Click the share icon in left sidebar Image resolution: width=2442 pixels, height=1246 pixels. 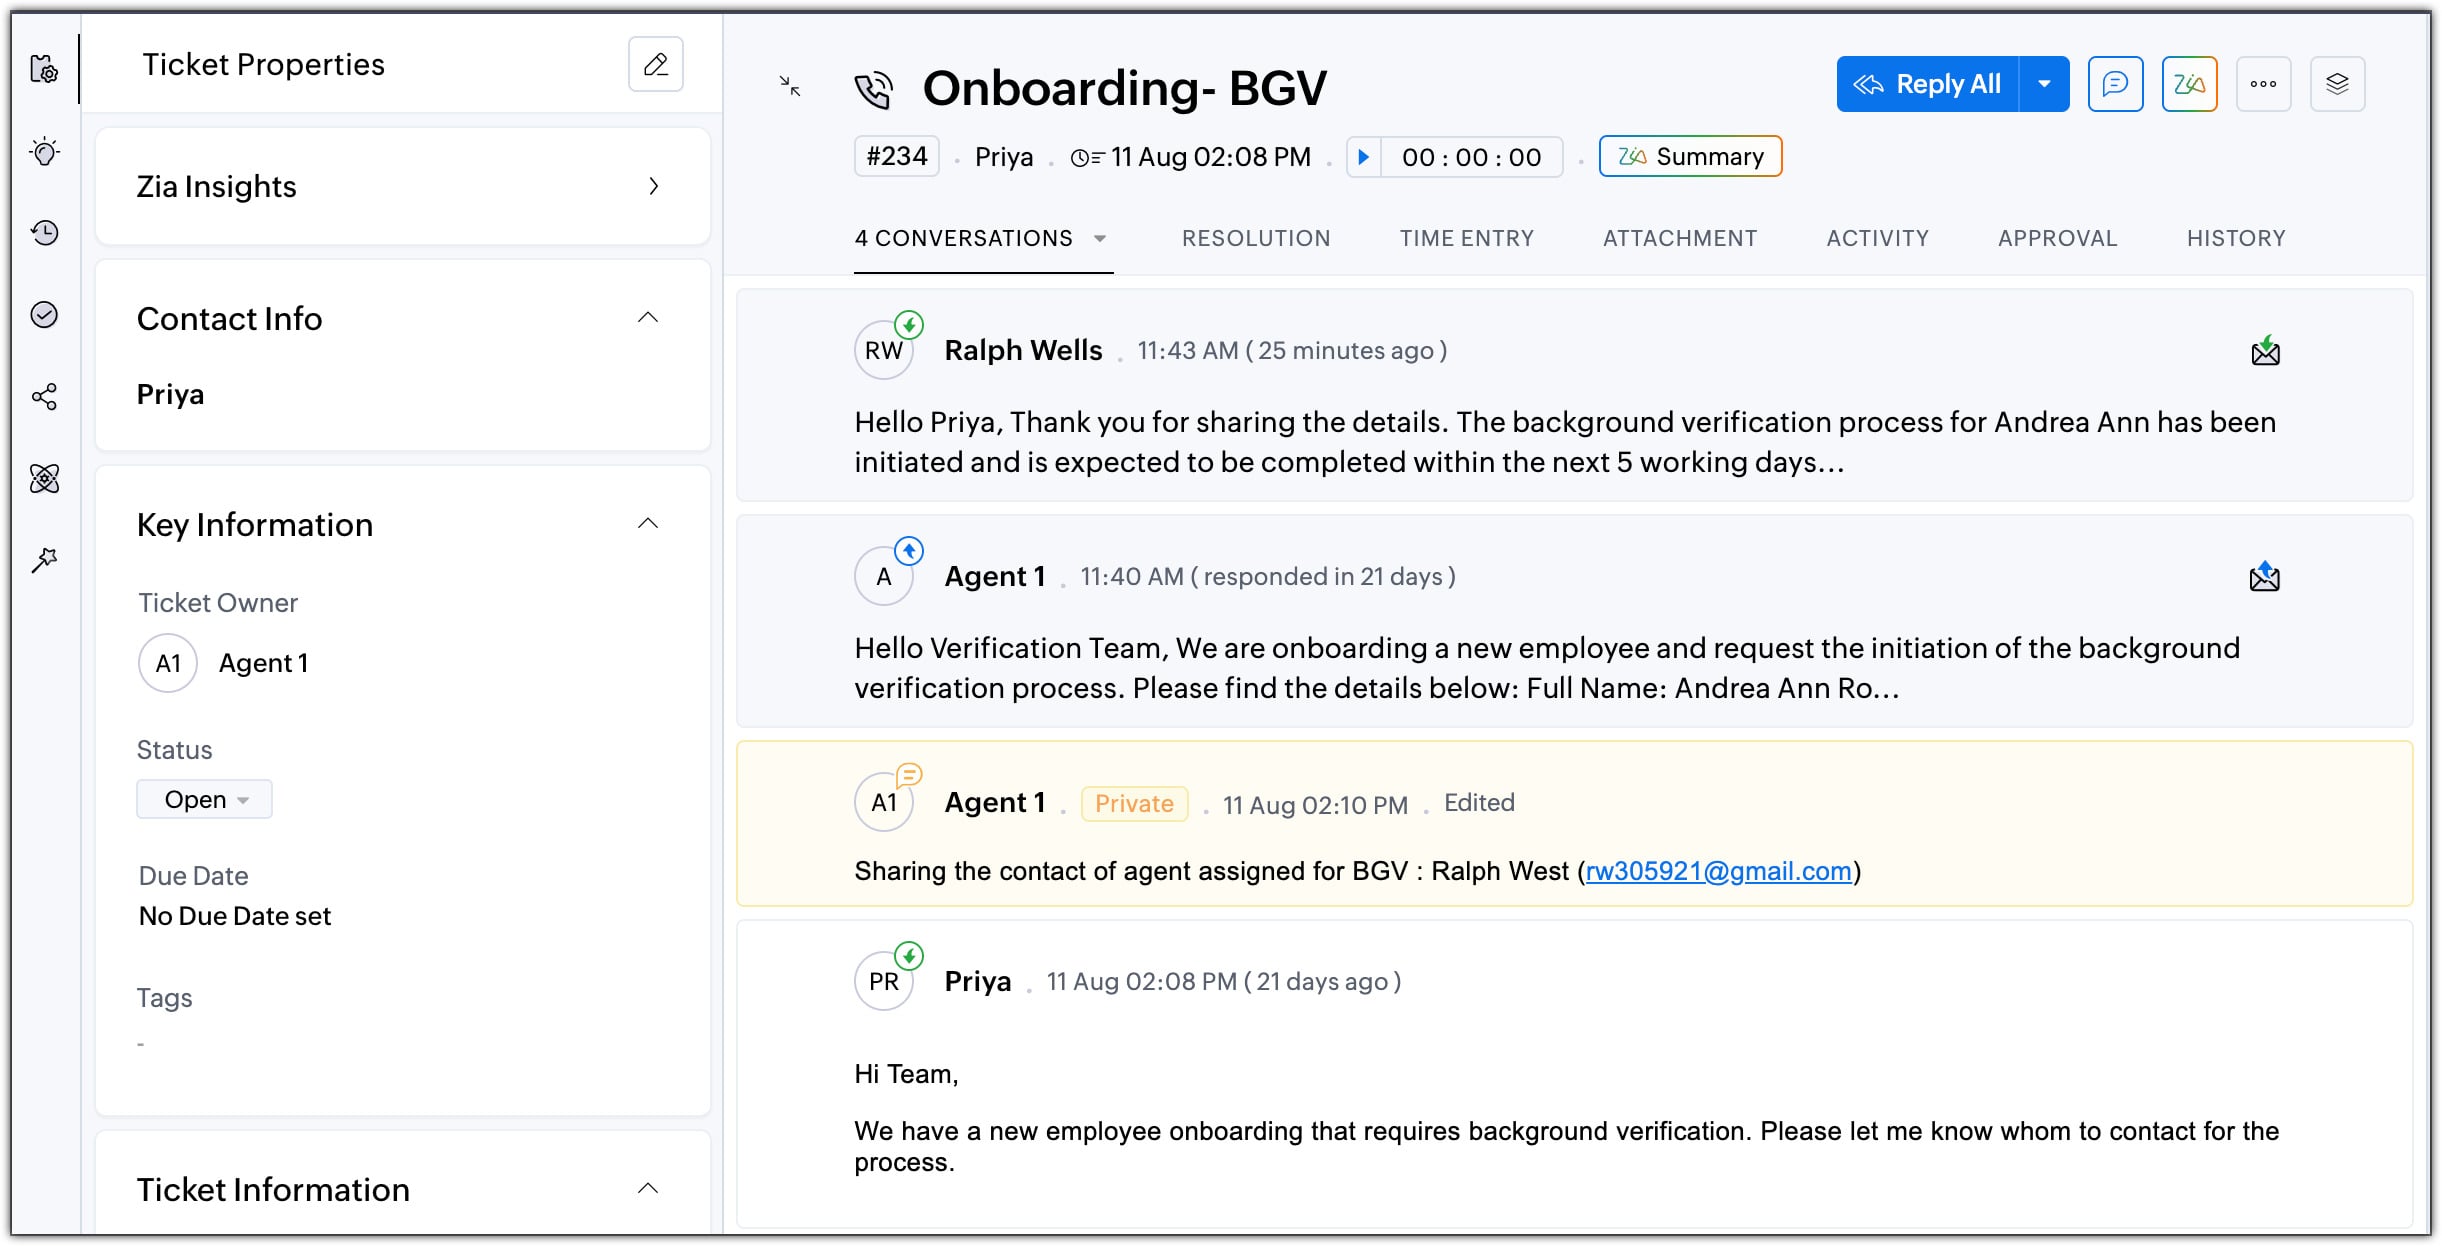point(45,397)
